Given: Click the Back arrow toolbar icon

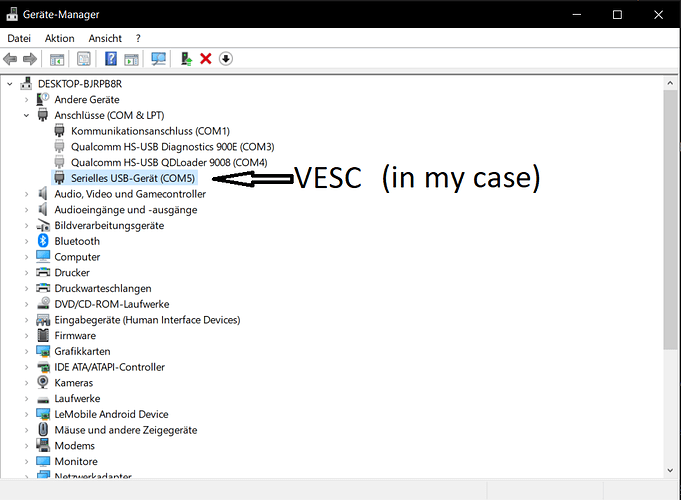Looking at the screenshot, I should (x=10, y=59).
